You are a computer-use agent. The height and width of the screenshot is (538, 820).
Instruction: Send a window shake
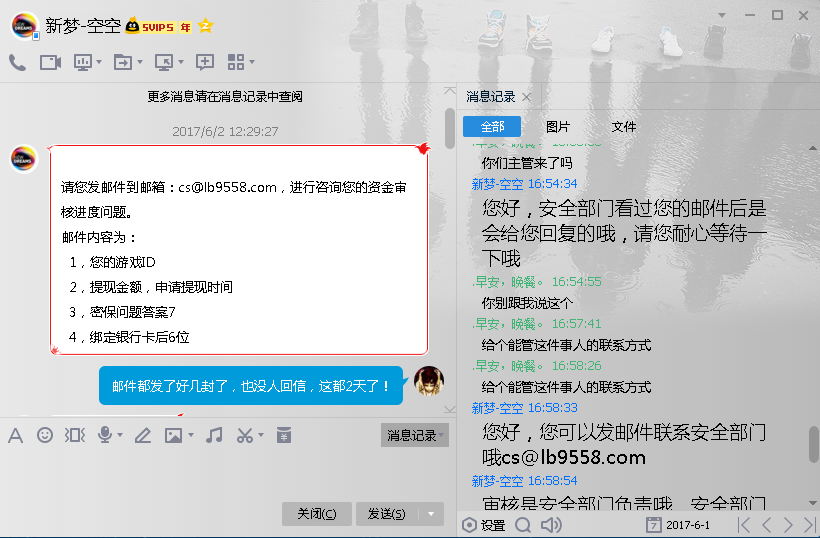(x=75, y=435)
